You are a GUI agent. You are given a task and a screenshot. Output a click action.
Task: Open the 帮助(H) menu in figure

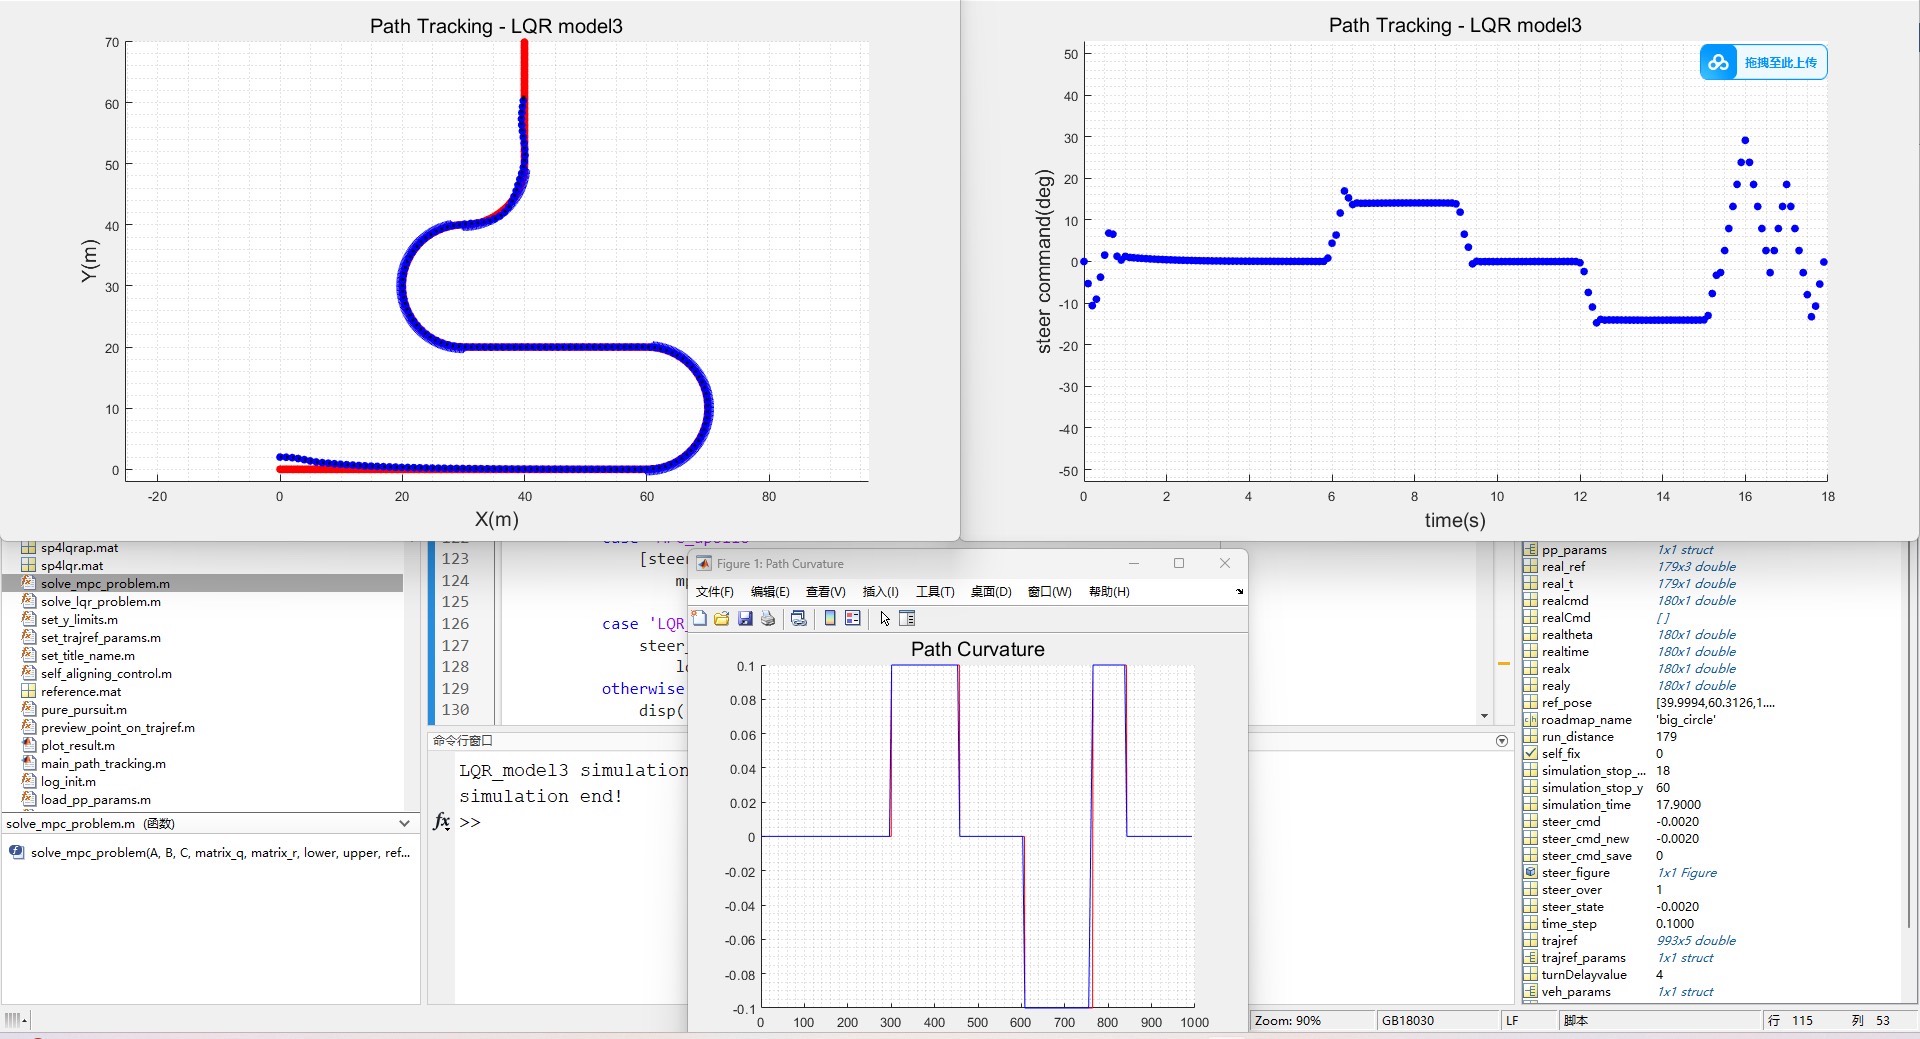1109,592
